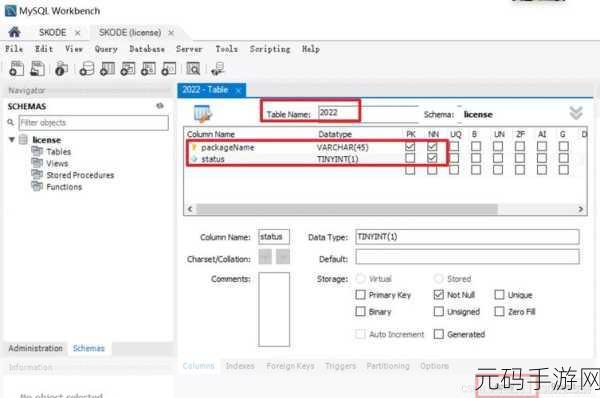Enable the Primary Key checkbox in column details
The image size is (600, 398).
click(x=360, y=295)
